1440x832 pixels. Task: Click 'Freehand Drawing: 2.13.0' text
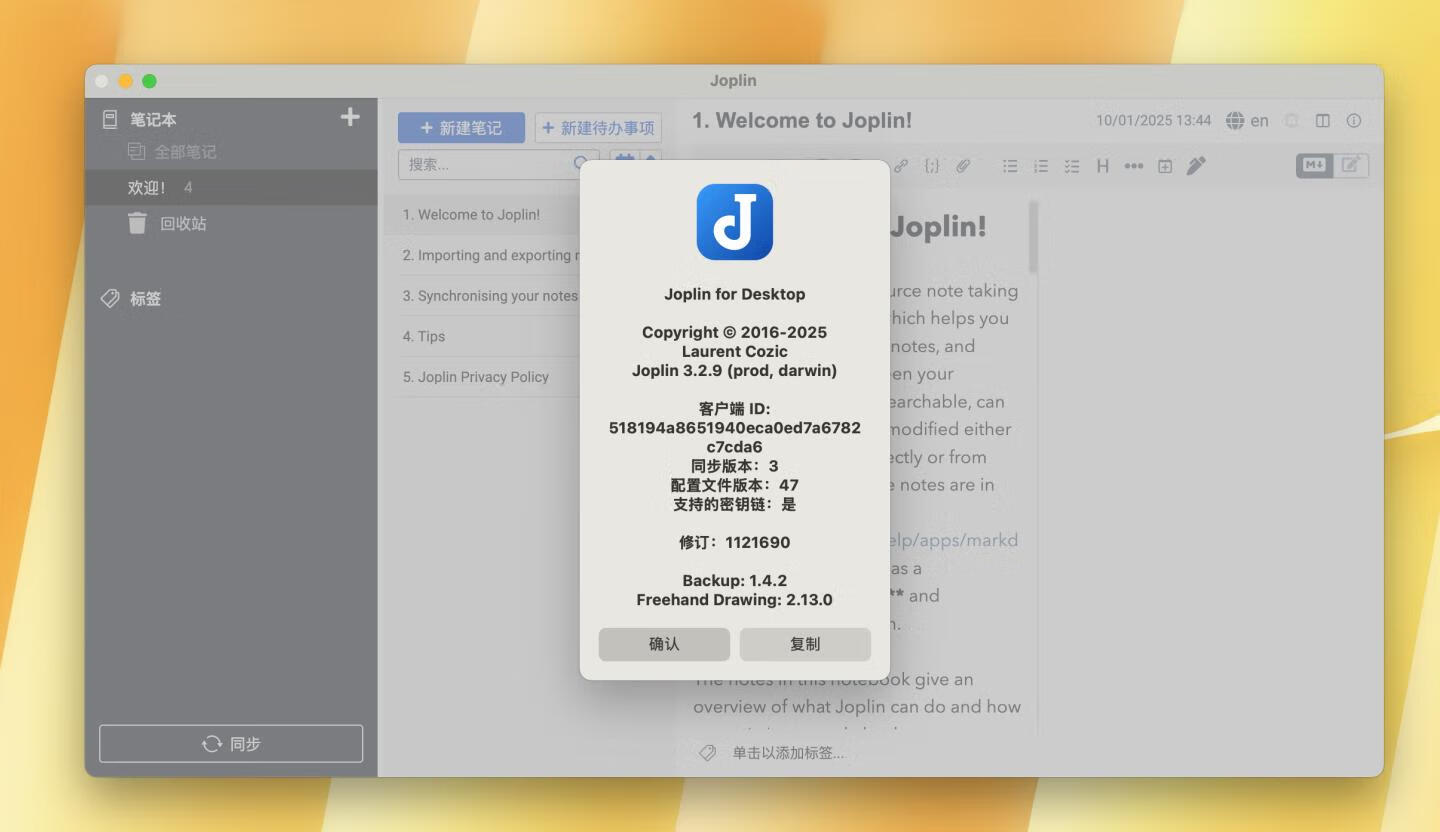[734, 599]
